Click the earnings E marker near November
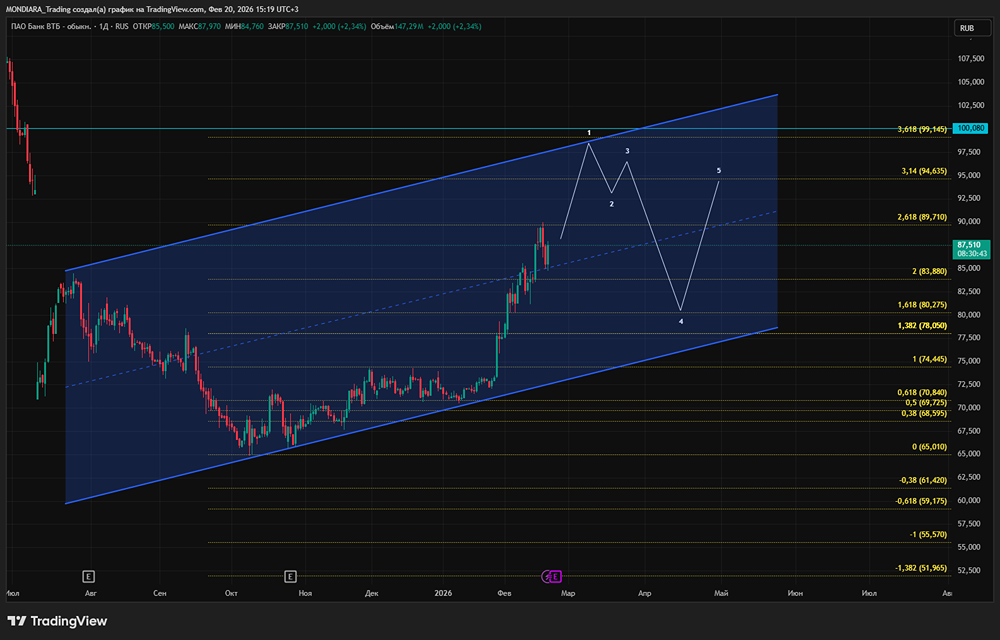1000x640 pixels. 290,576
